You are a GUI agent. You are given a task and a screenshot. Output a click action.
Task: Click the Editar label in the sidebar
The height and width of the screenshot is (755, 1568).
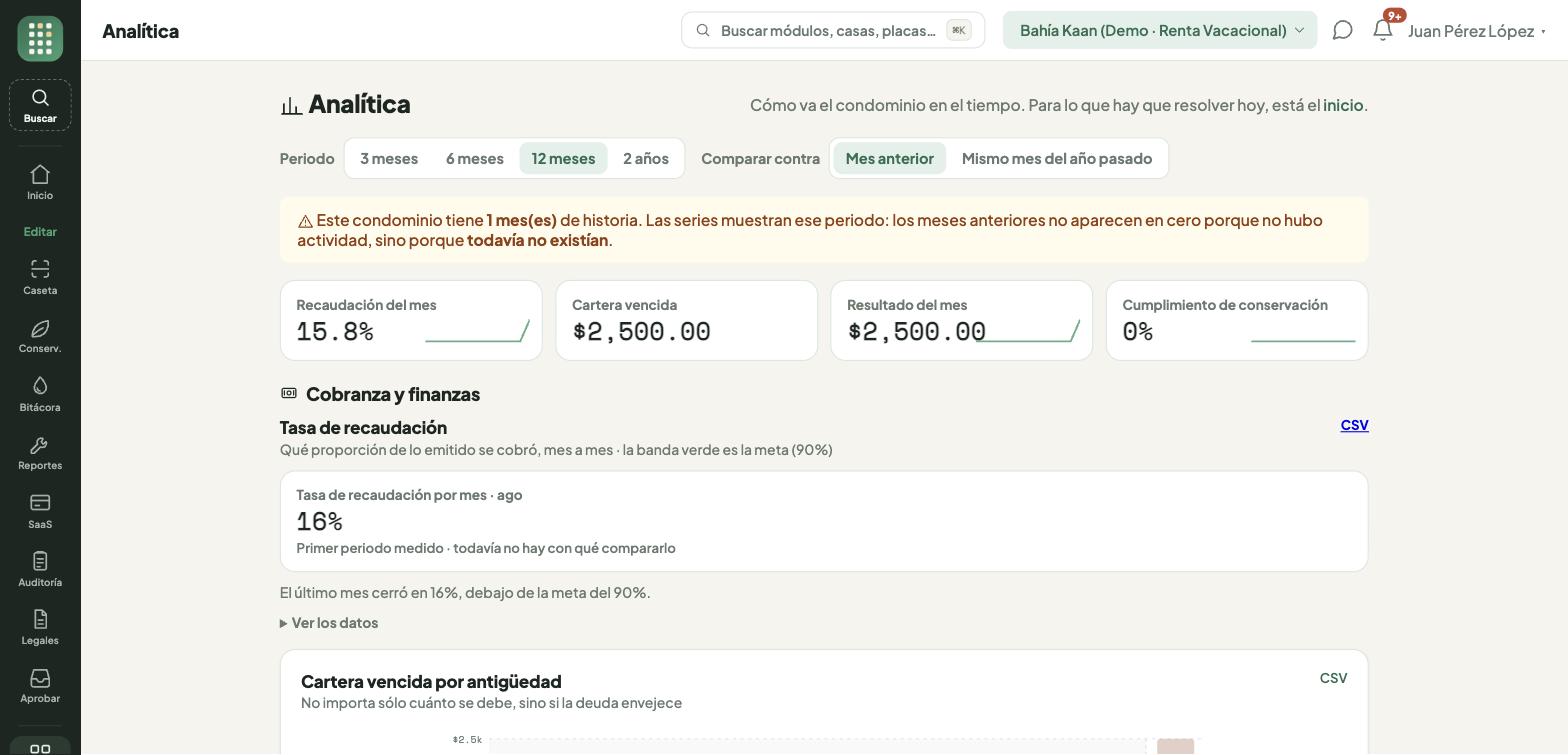click(x=40, y=232)
